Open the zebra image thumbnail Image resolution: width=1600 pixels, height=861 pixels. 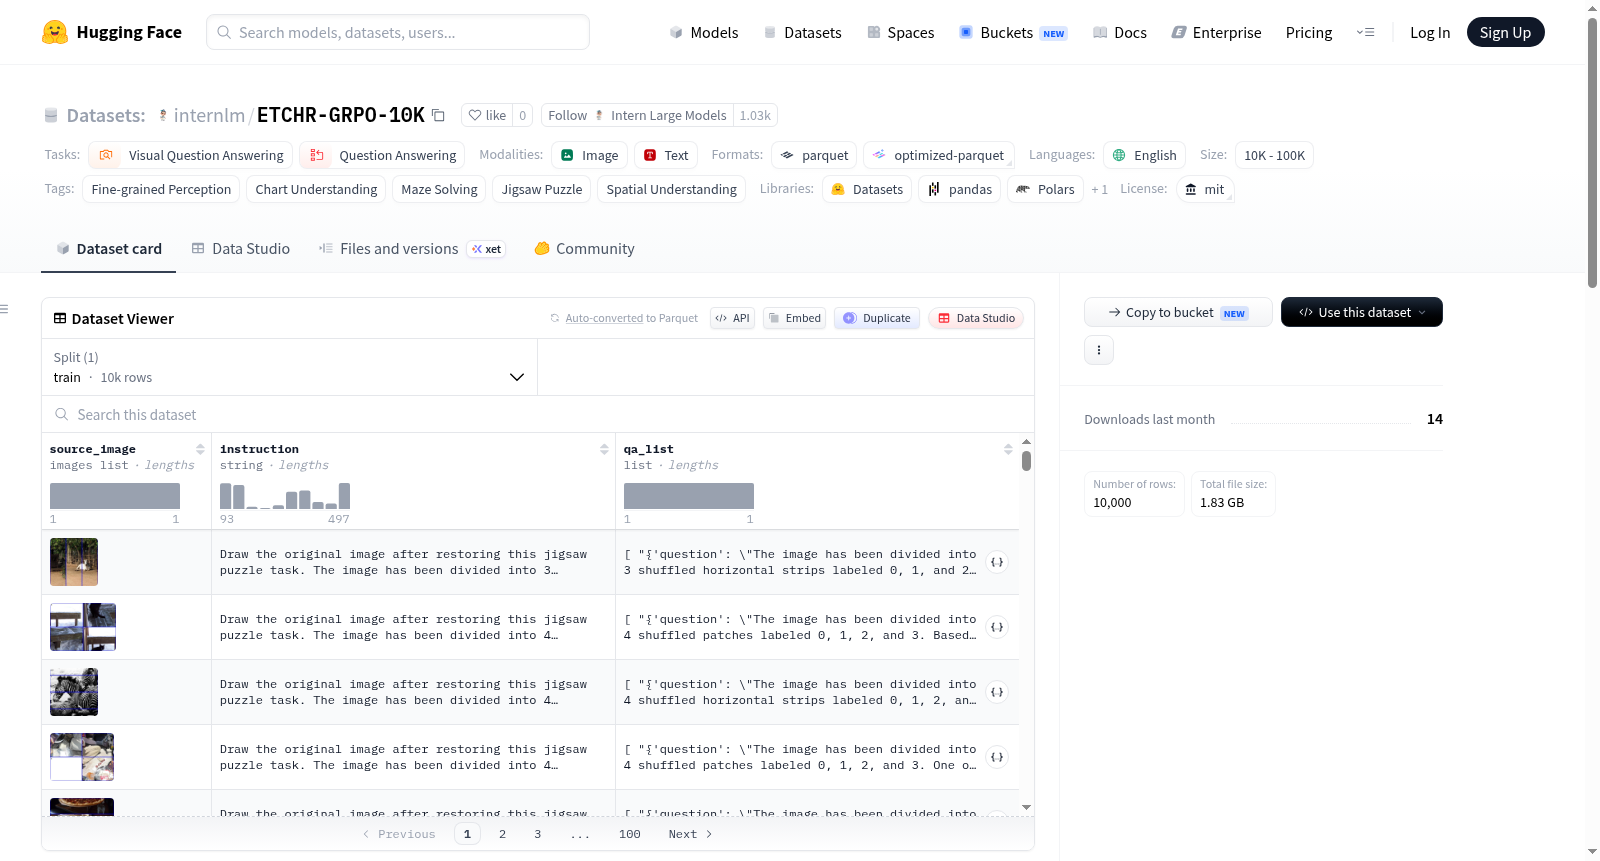74,692
